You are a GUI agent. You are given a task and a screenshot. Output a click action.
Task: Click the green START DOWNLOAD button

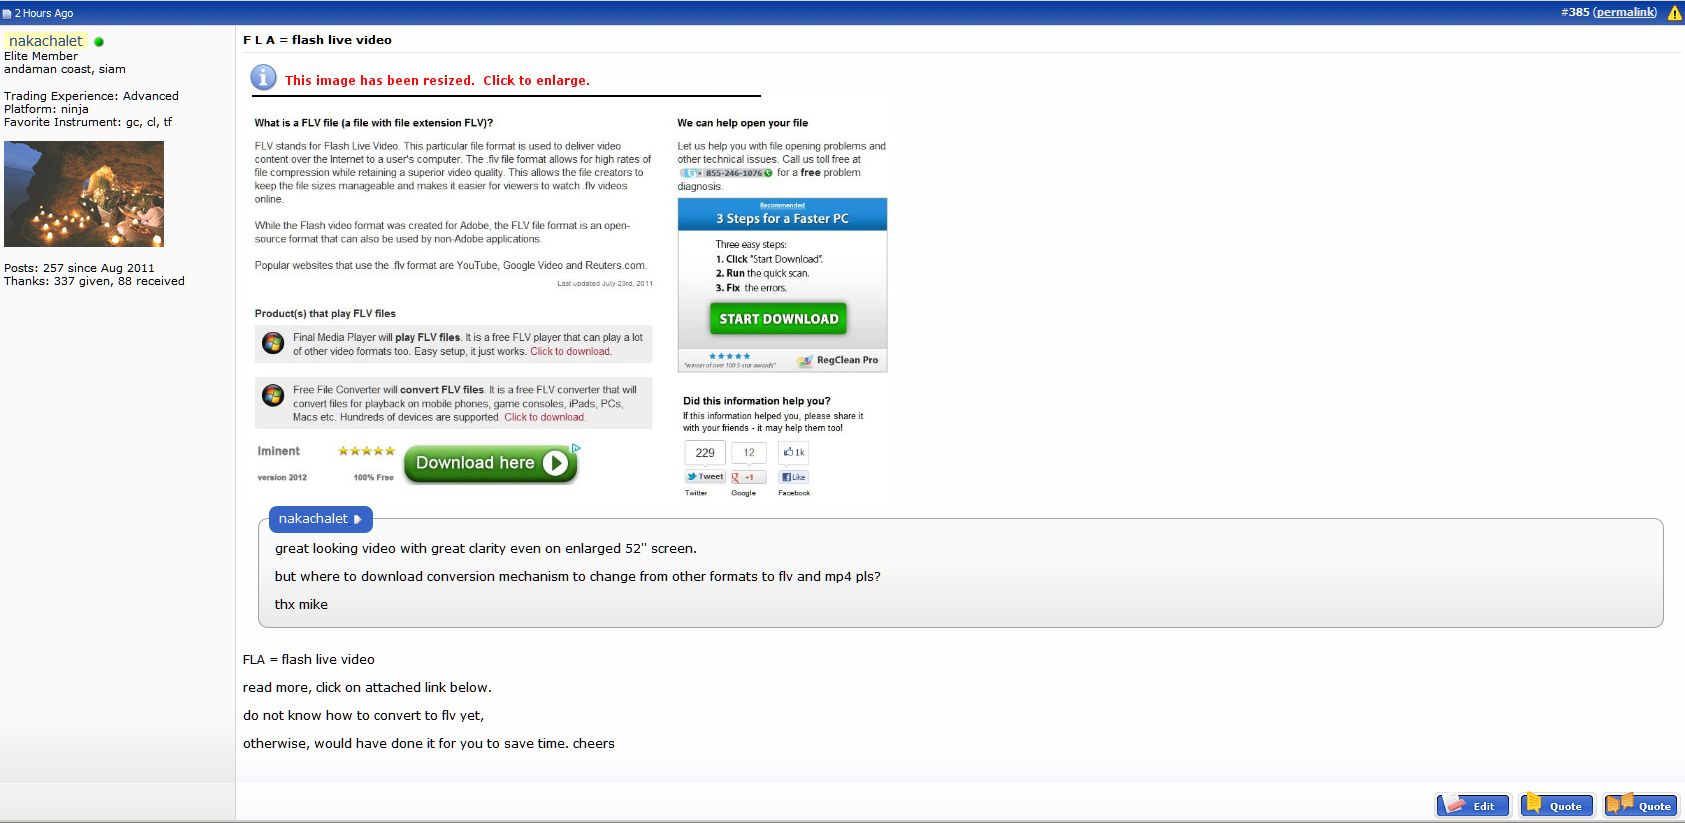point(779,319)
